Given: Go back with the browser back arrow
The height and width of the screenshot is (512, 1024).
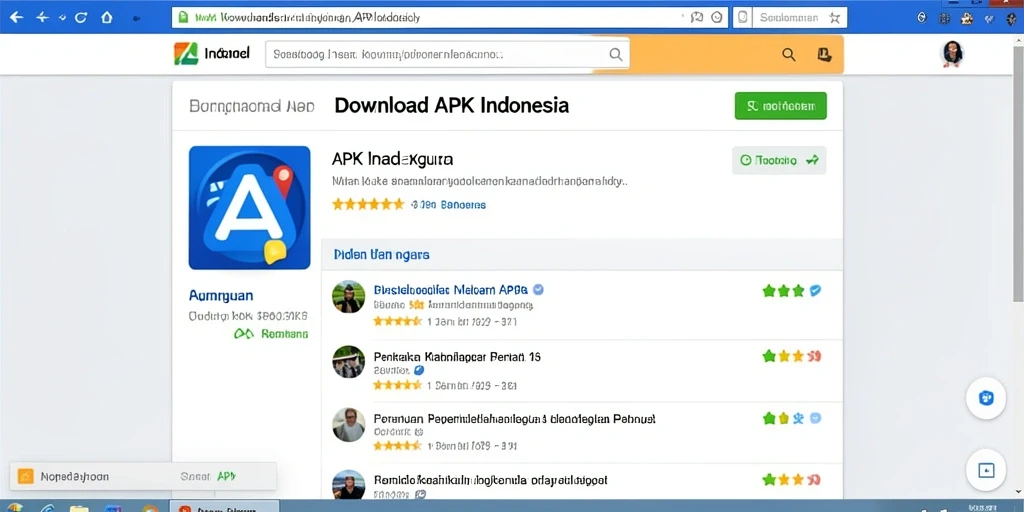Looking at the screenshot, I should tap(16, 18).
